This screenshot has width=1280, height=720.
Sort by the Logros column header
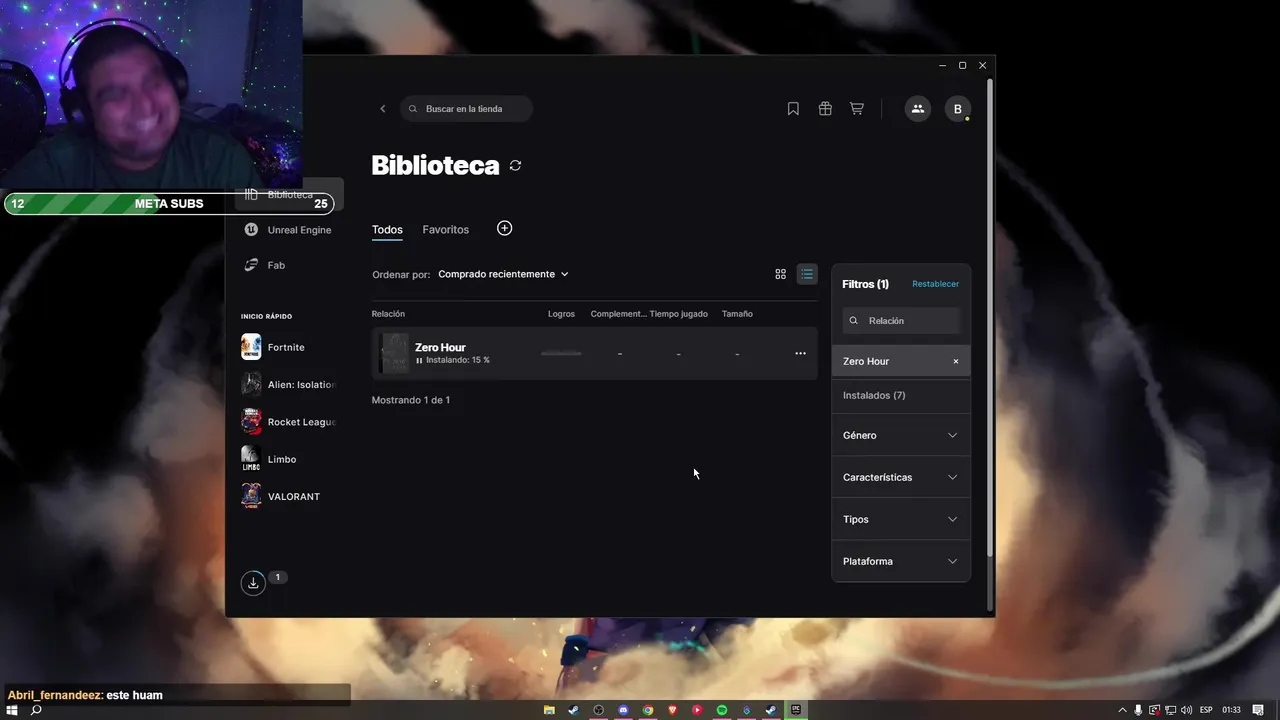pyautogui.click(x=561, y=314)
